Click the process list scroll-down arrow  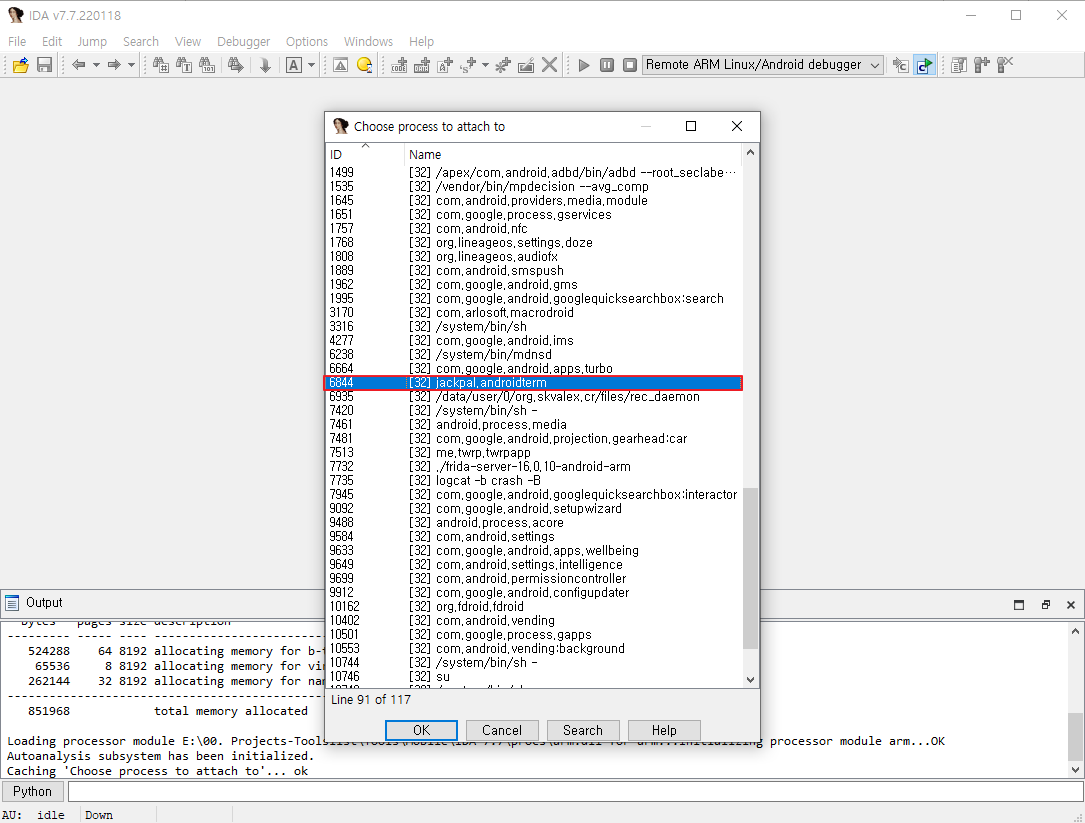pos(750,680)
